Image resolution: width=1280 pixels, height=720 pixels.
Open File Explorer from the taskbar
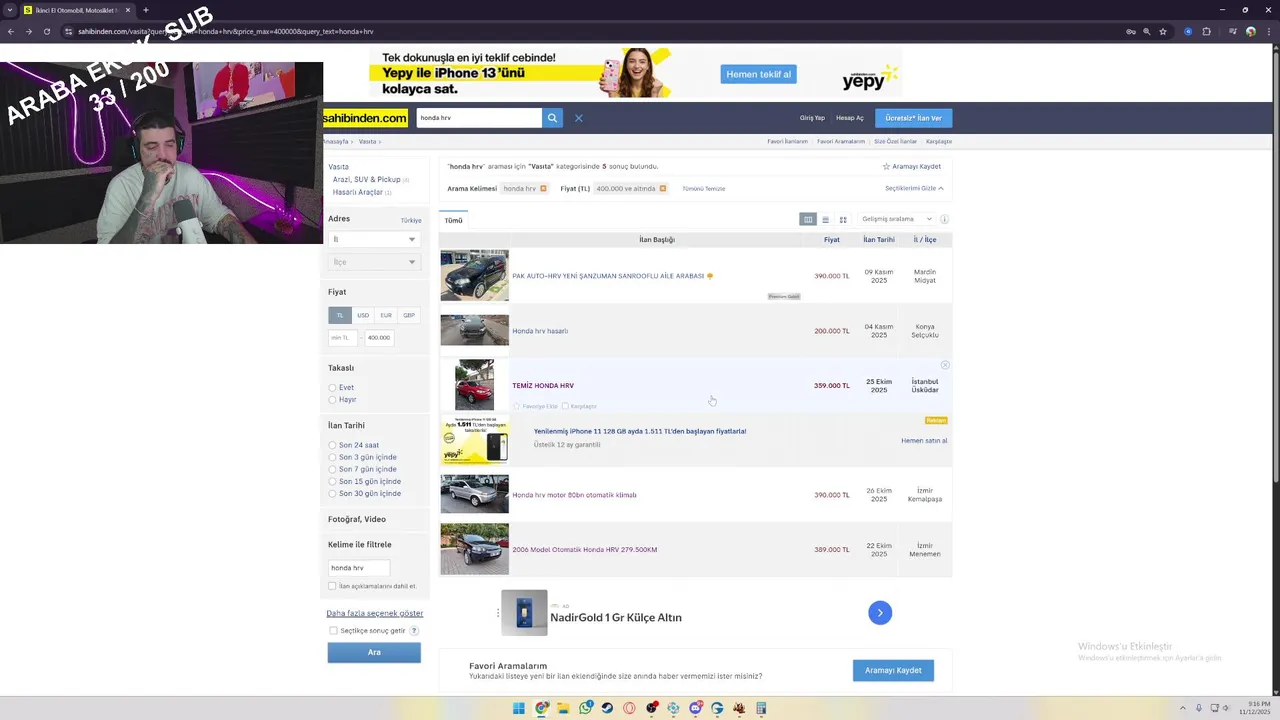tap(563, 708)
